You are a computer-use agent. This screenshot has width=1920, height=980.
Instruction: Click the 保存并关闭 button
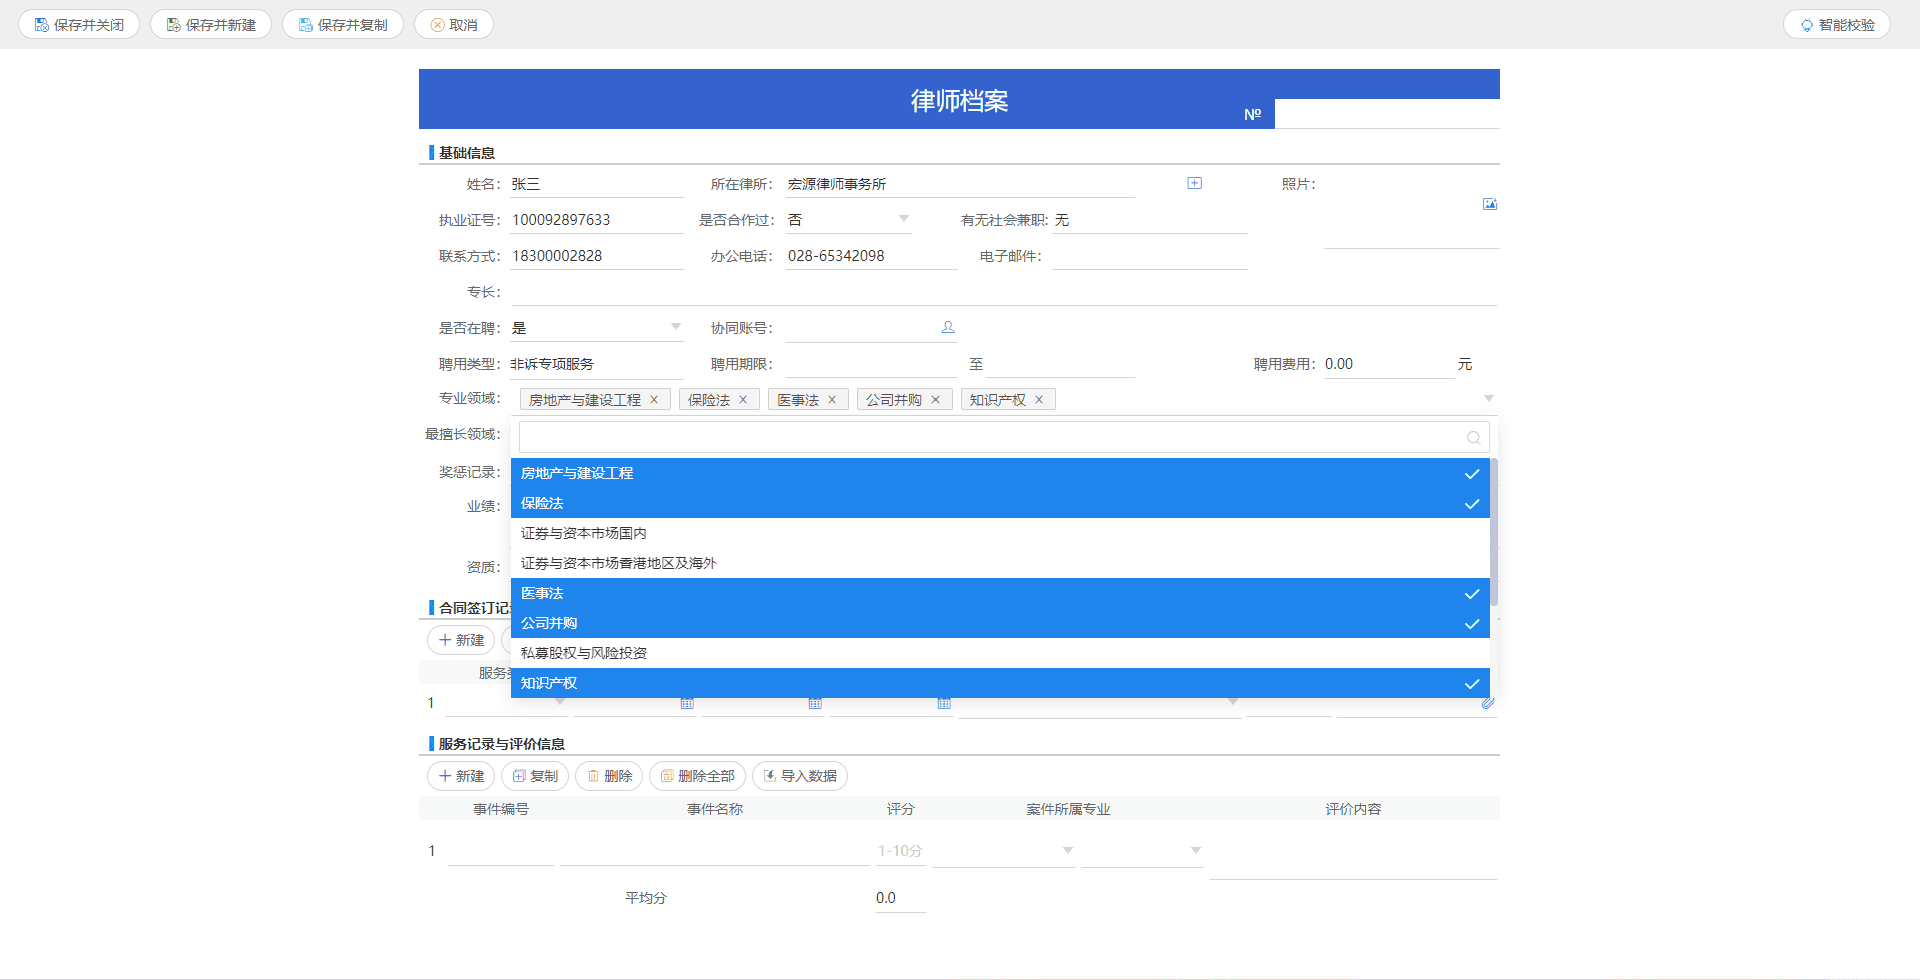[x=79, y=25]
